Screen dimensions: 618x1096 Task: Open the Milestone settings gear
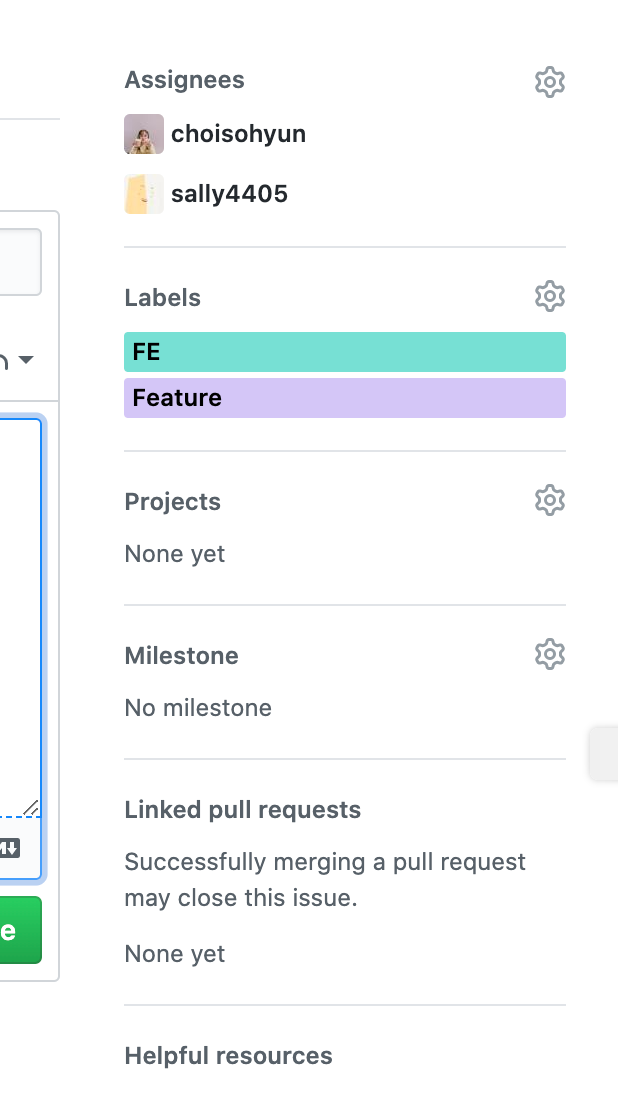[x=550, y=655]
